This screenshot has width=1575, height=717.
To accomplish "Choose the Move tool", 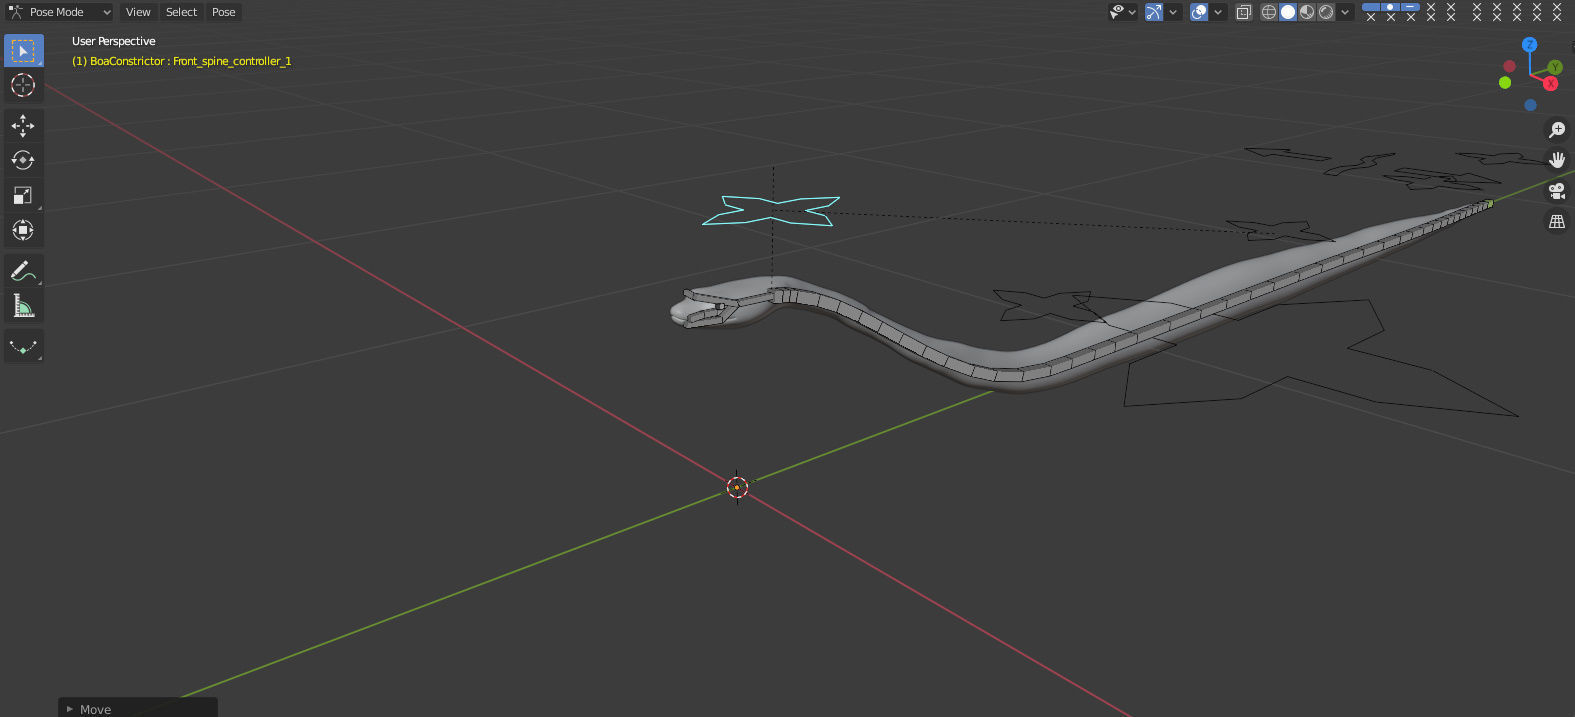I will tap(23, 125).
